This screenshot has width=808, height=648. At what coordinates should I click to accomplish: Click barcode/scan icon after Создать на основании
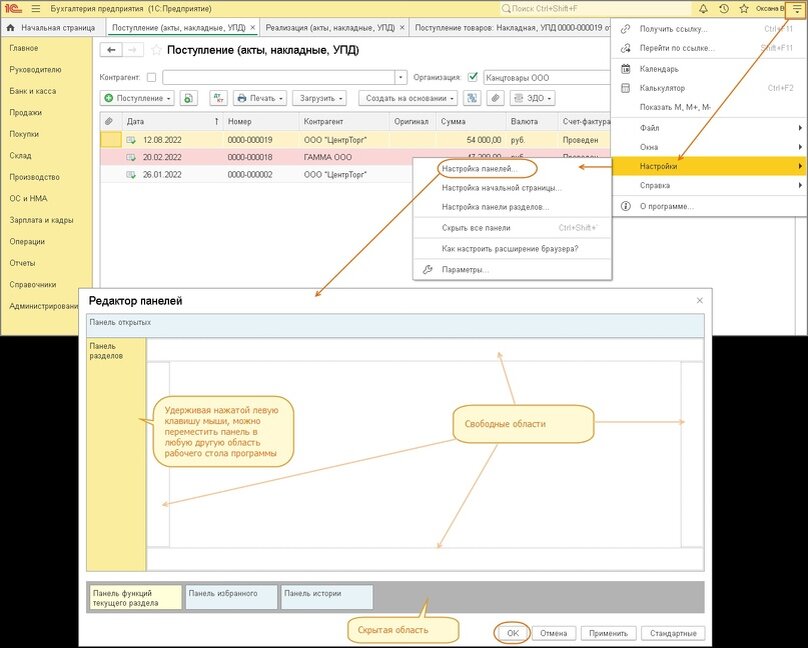tap(472, 98)
